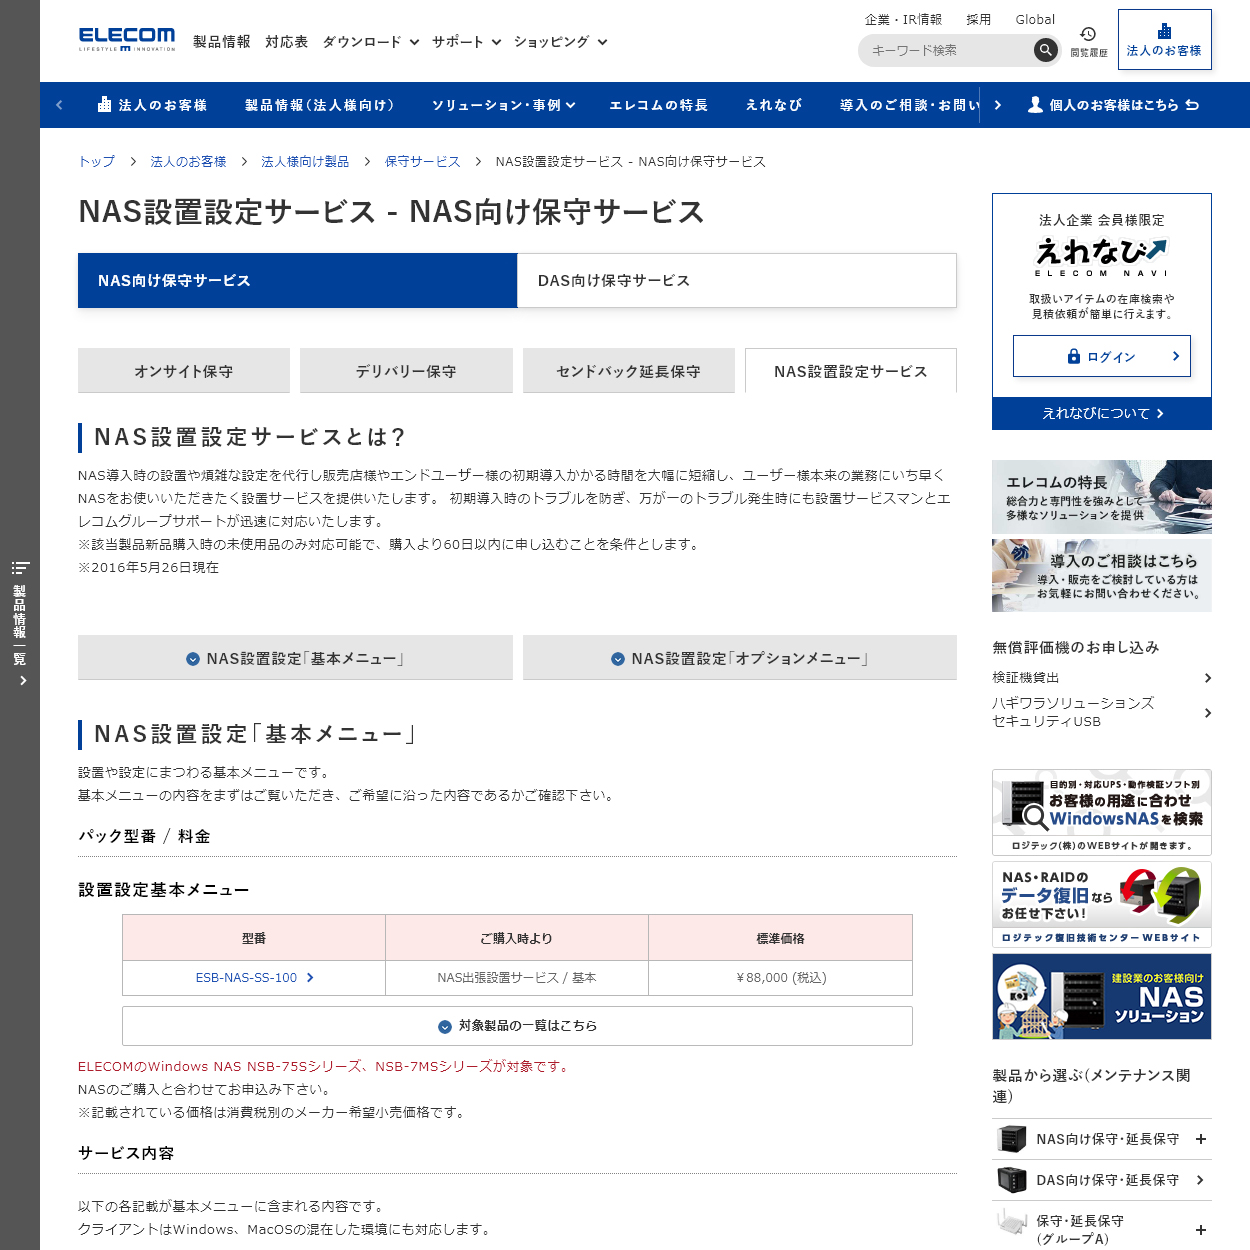Select the NAS設置設定サービス tab
This screenshot has width=1250, height=1250.
pos(851,371)
